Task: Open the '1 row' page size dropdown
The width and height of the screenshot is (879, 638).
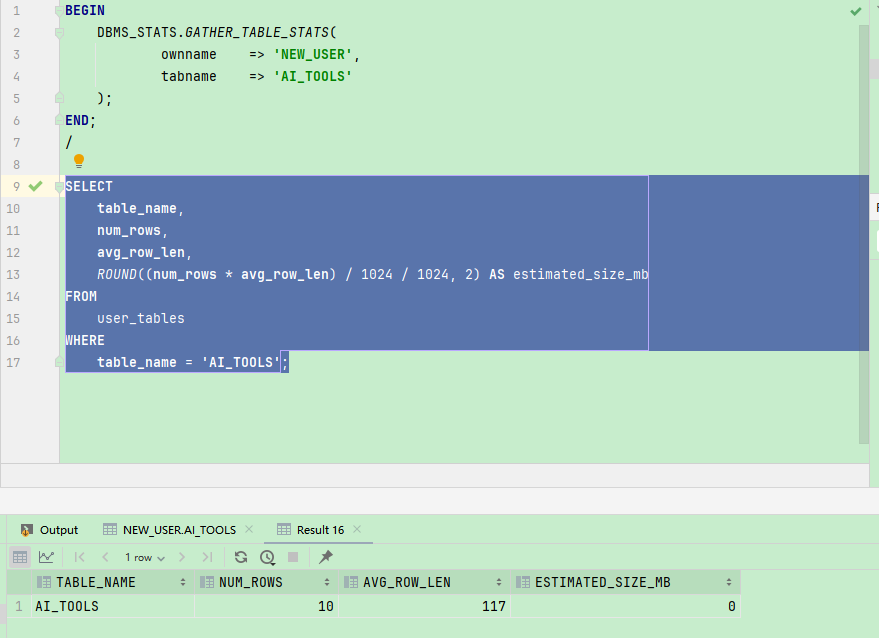Action: point(145,557)
